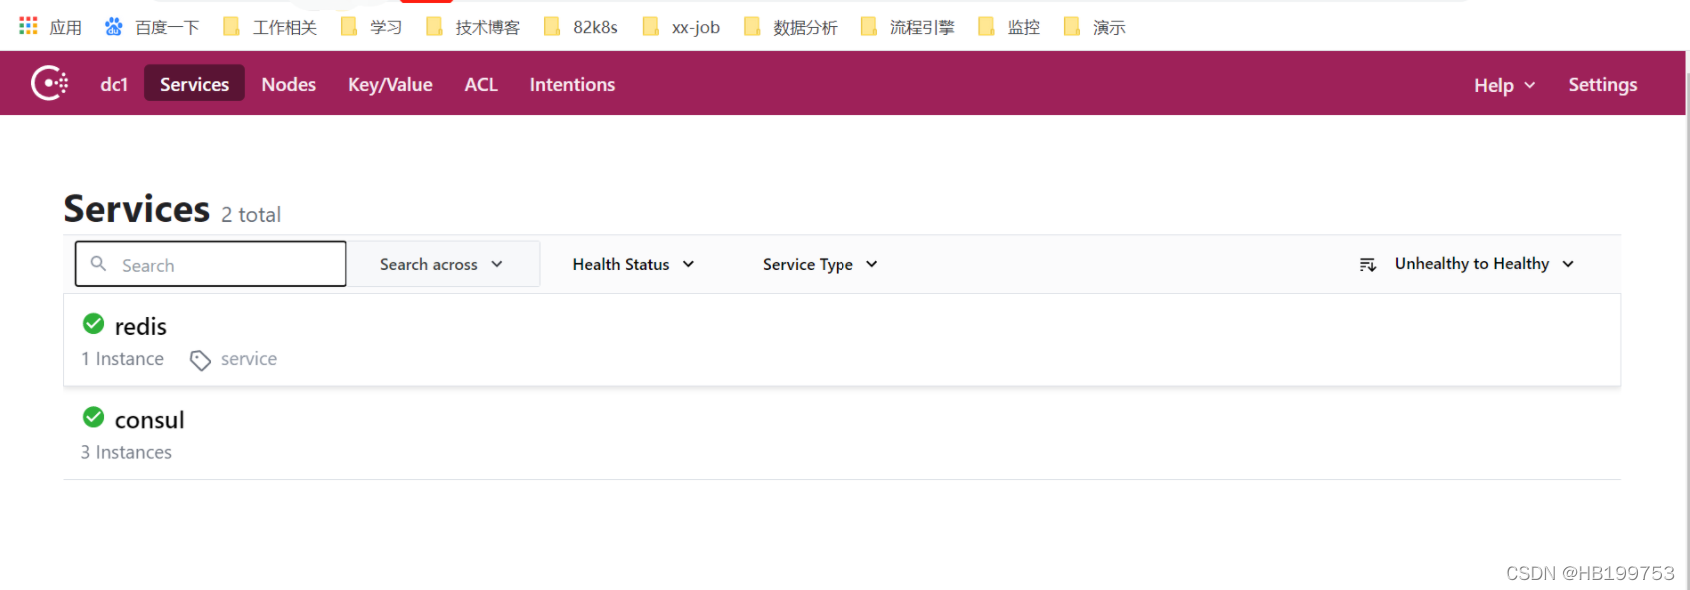Image resolution: width=1690 pixels, height=590 pixels.
Task: Open the 学习 bookmark folder
Action: [372, 27]
